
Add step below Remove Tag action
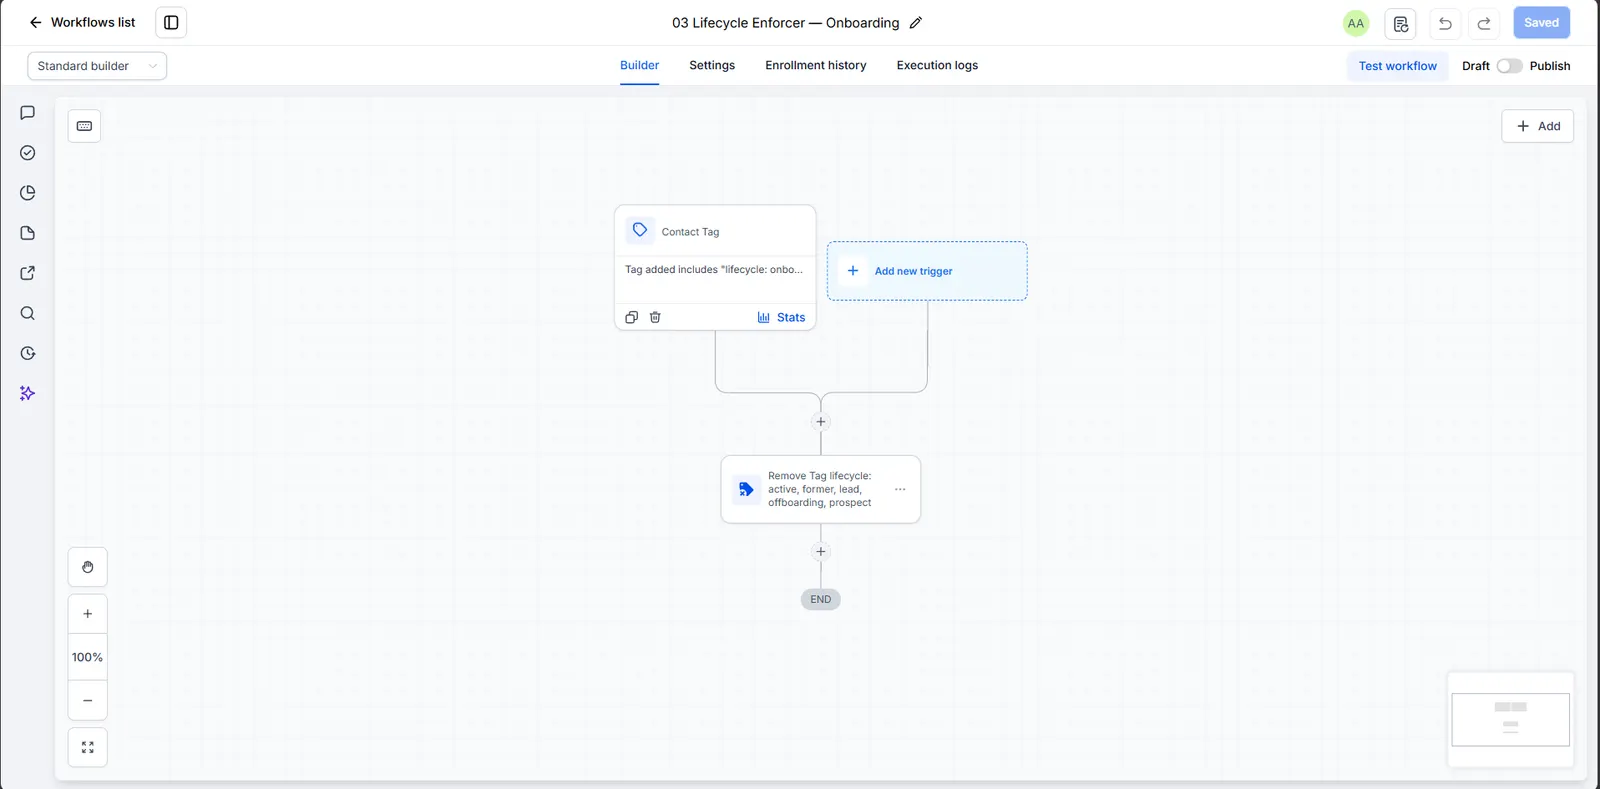pyautogui.click(x=821, y=552)
